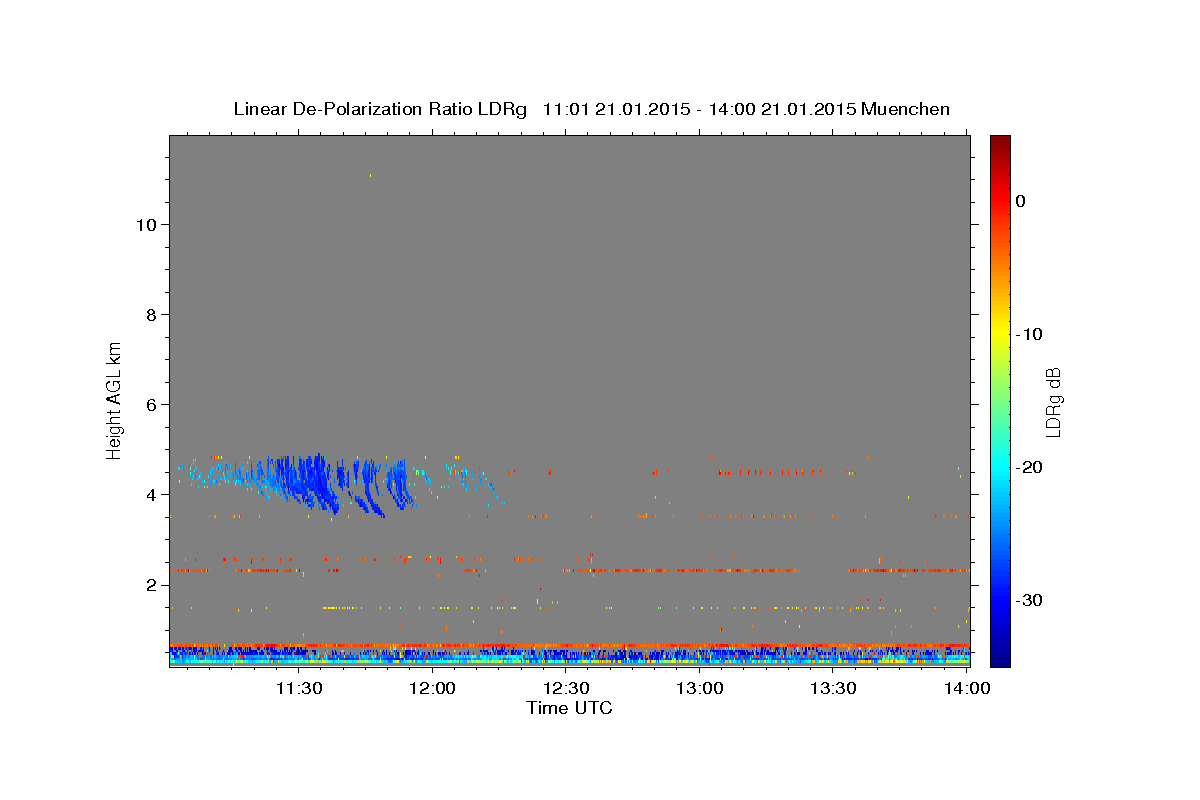Click the 13:30 time tick label
The image size is (1200, 800).
(x=833, y=688)
